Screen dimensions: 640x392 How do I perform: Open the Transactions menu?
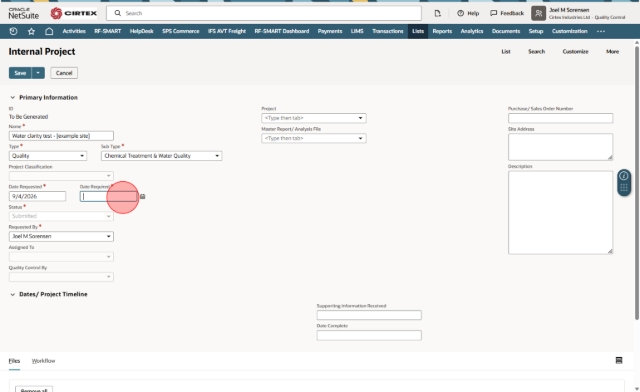pos(388,31)
